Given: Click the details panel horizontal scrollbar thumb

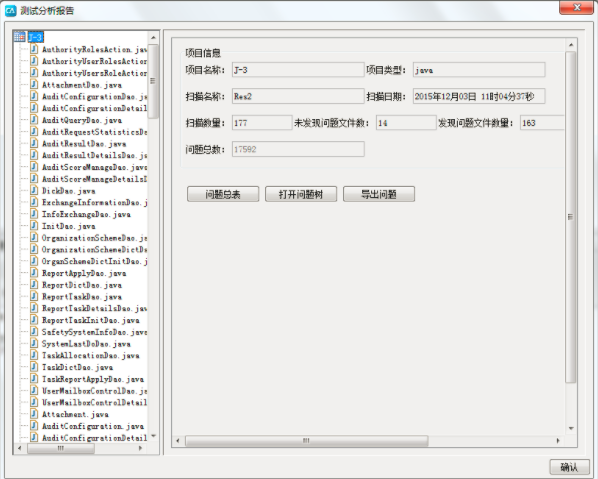Looking at the screenshot, I should [x=307, y=440].
